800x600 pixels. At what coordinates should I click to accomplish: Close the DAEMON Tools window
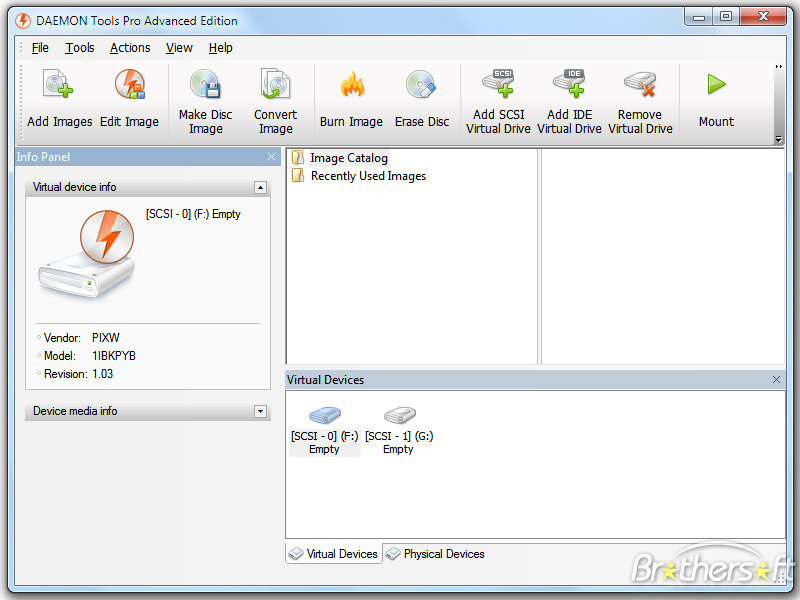point(763,17)
